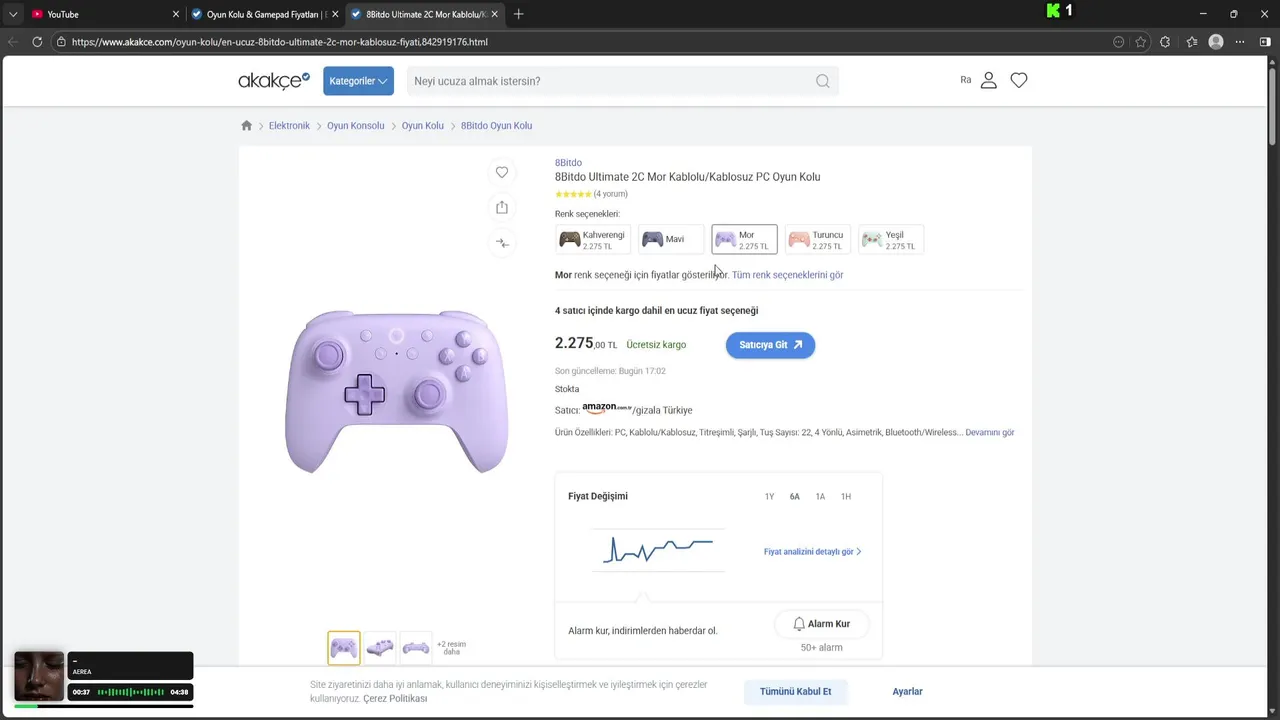This screenshot has width=1280, height=720.
Task: Select Mavi color option
Action: click(671, 240)
